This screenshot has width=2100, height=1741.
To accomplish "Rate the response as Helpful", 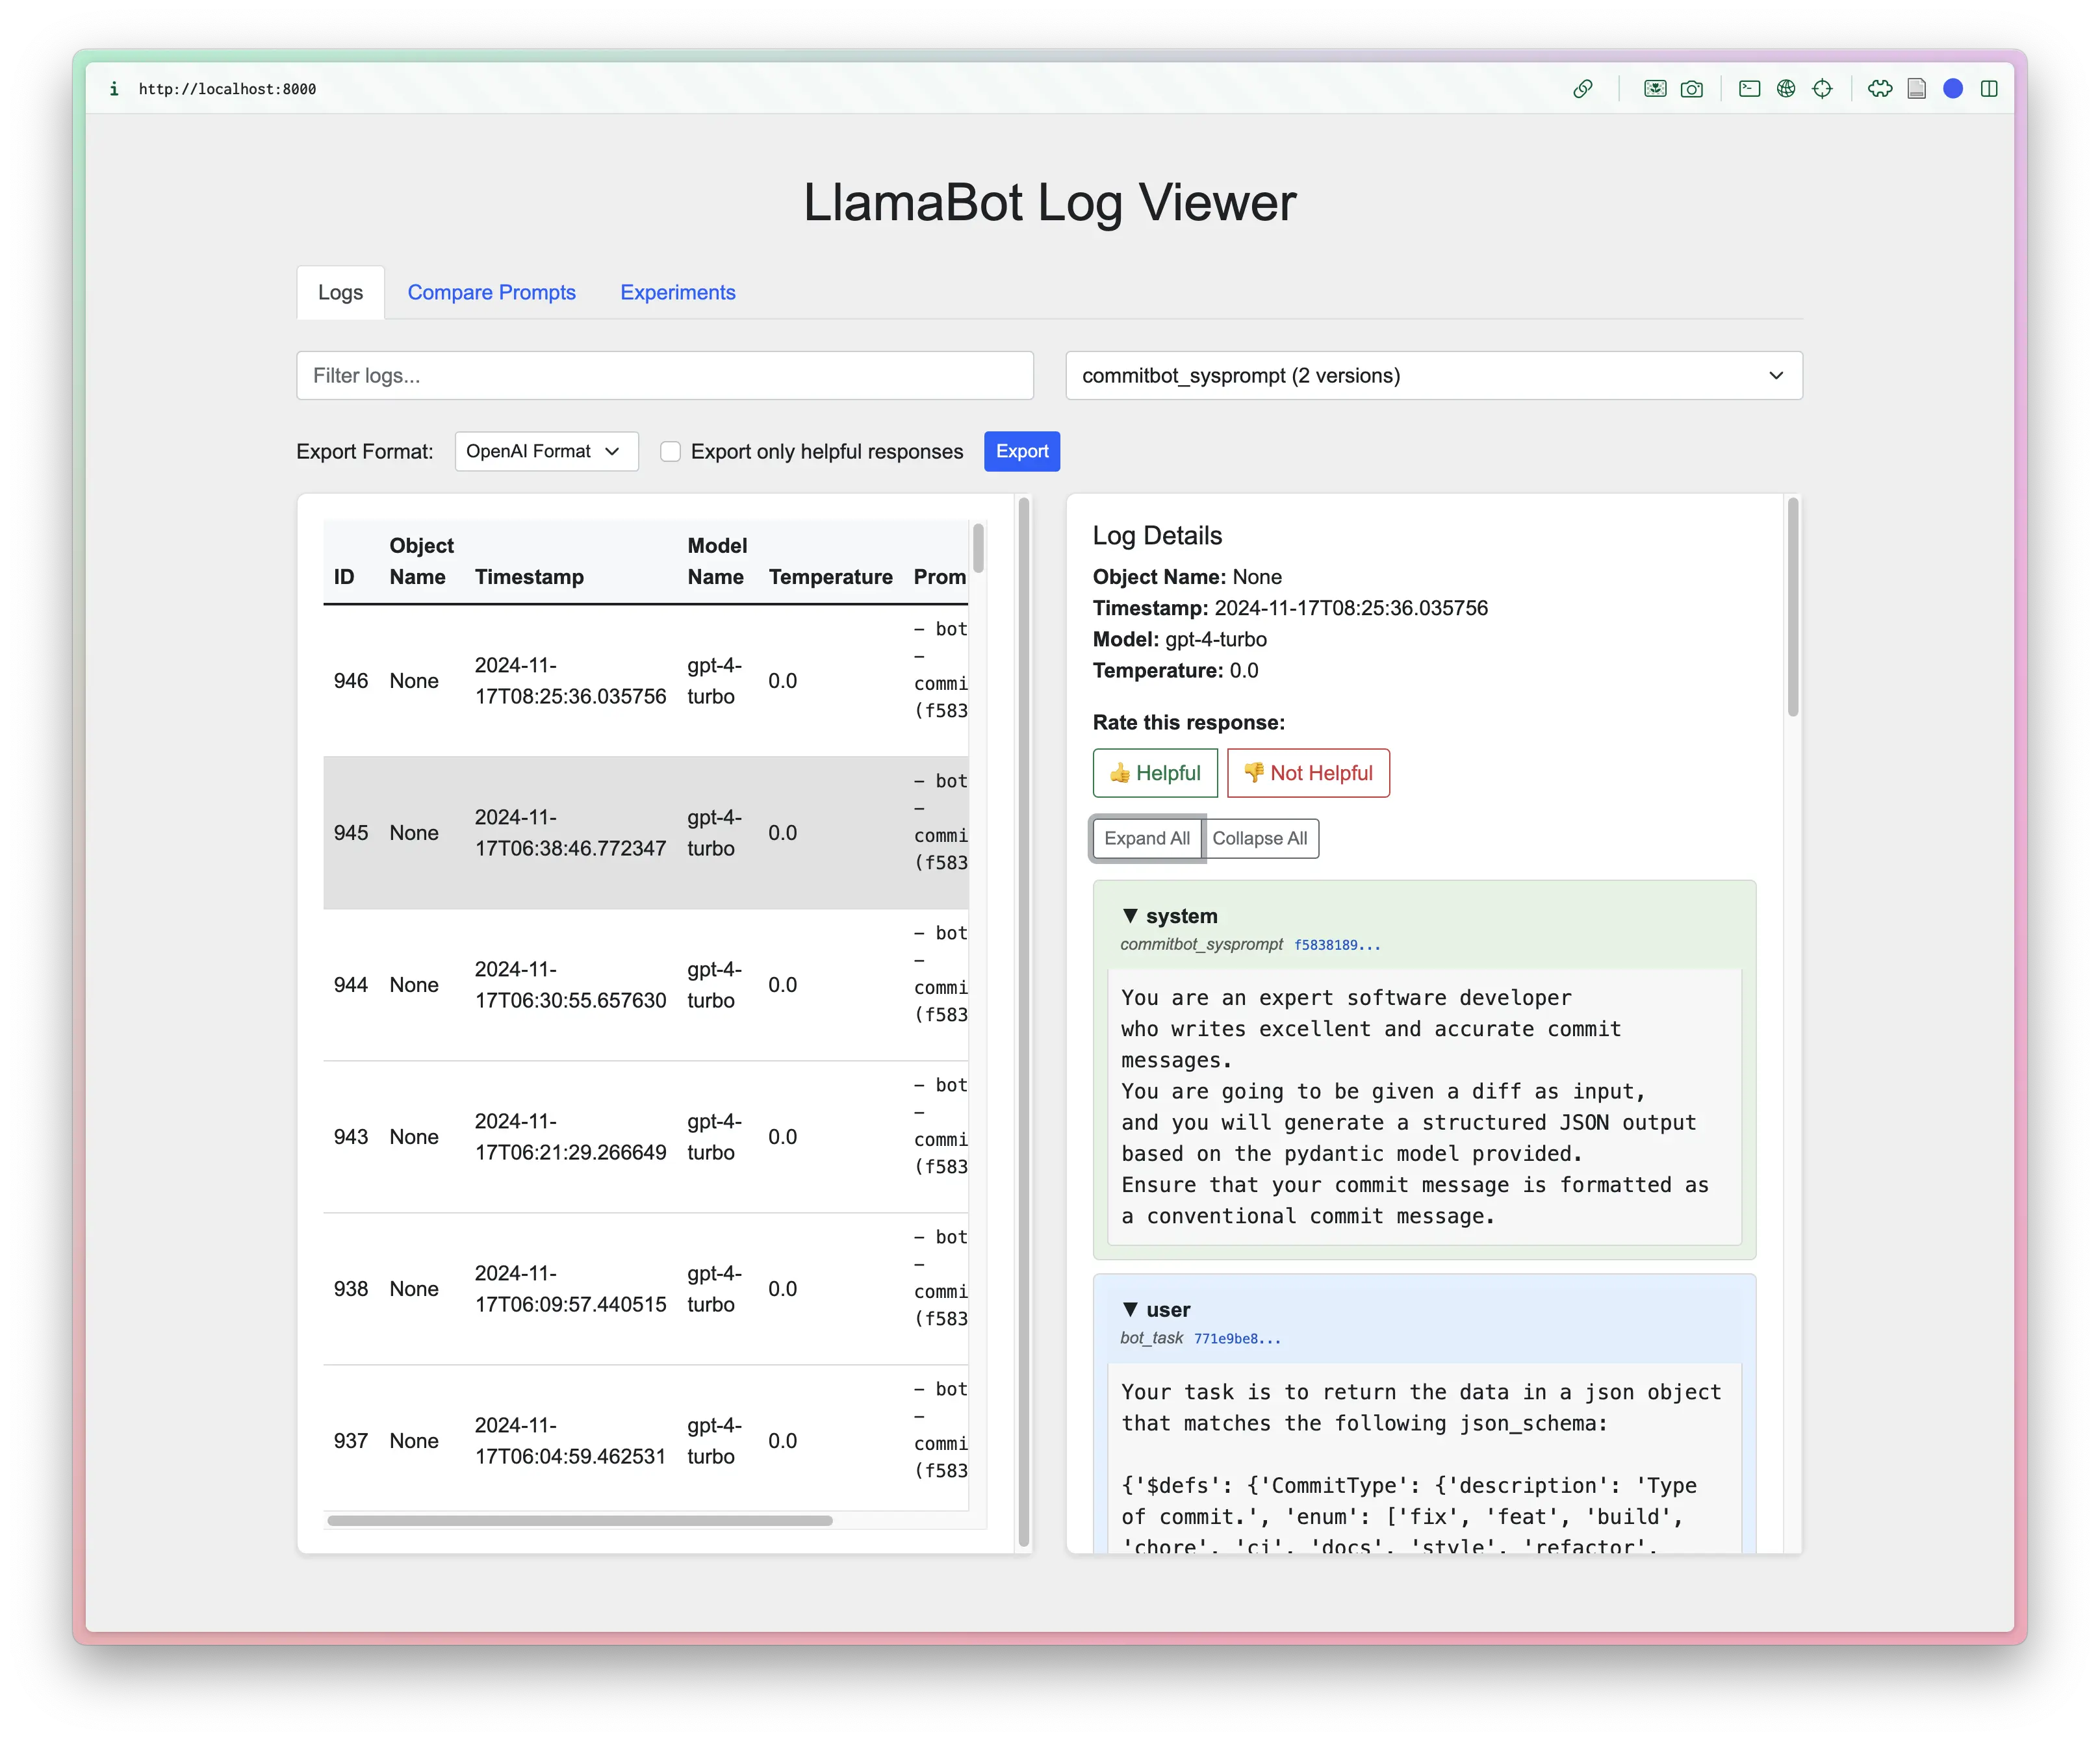I will pos(1155,773).
